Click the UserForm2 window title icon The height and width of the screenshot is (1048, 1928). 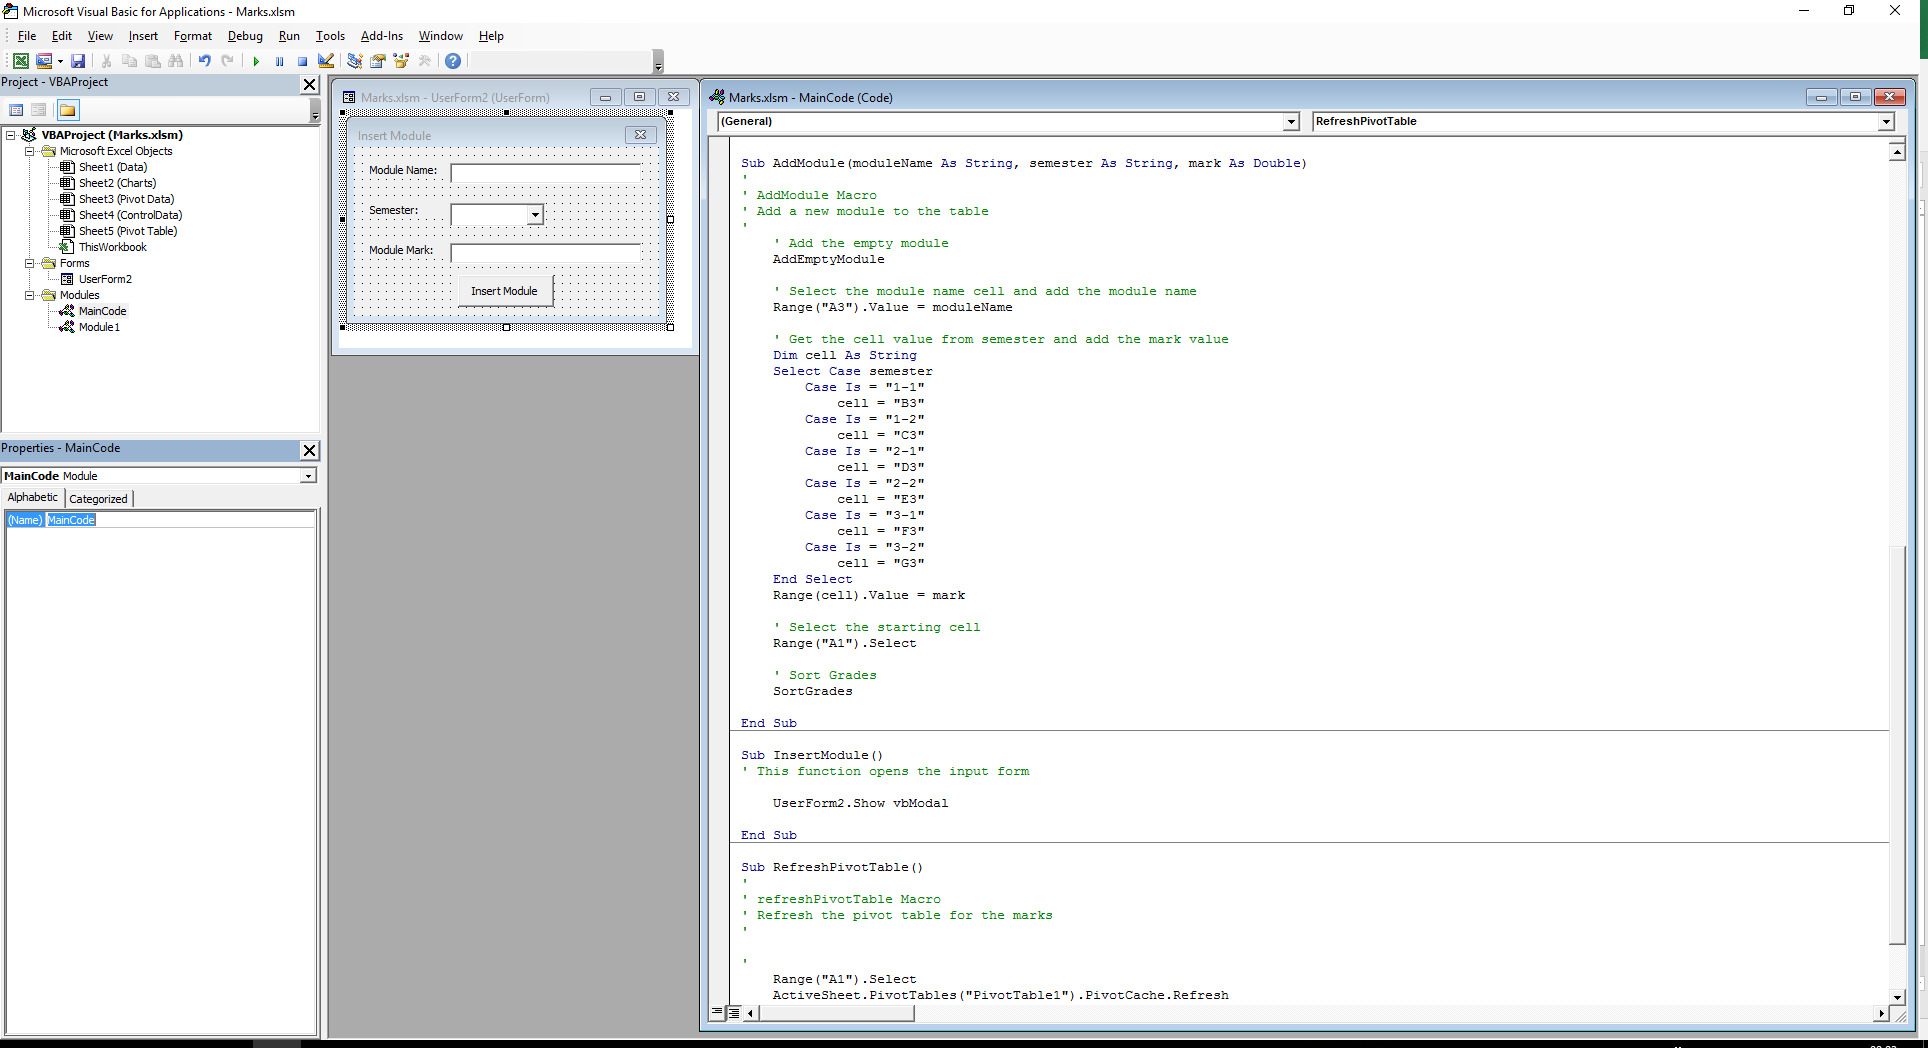[x=349, y=97]
